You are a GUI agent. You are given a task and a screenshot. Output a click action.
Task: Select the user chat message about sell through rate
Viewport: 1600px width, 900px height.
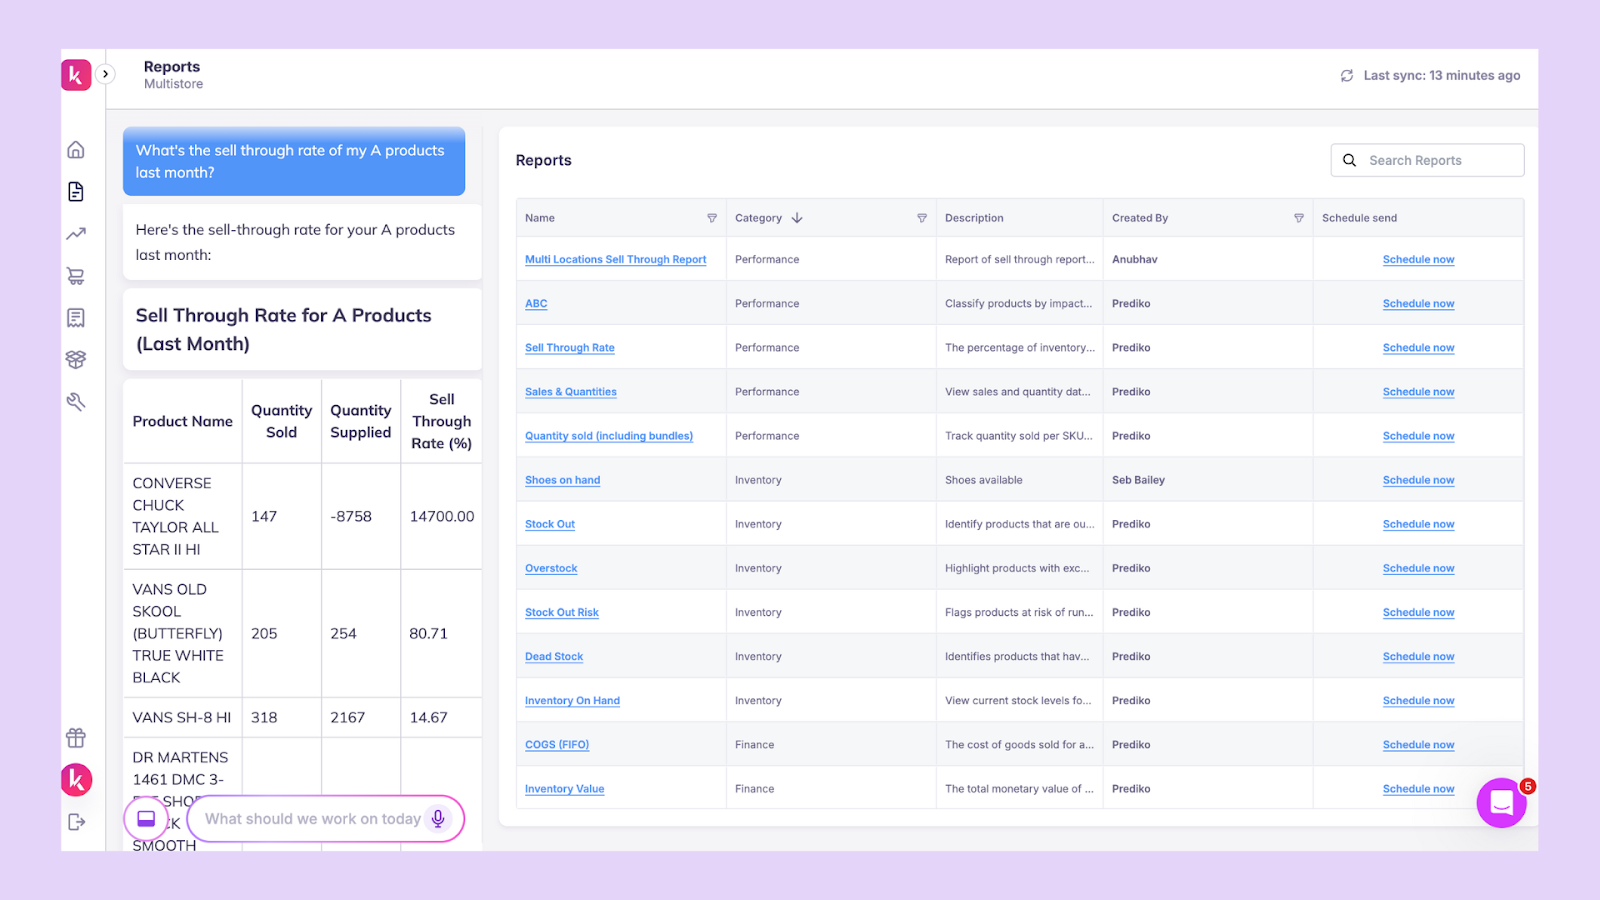click(294, 161)
